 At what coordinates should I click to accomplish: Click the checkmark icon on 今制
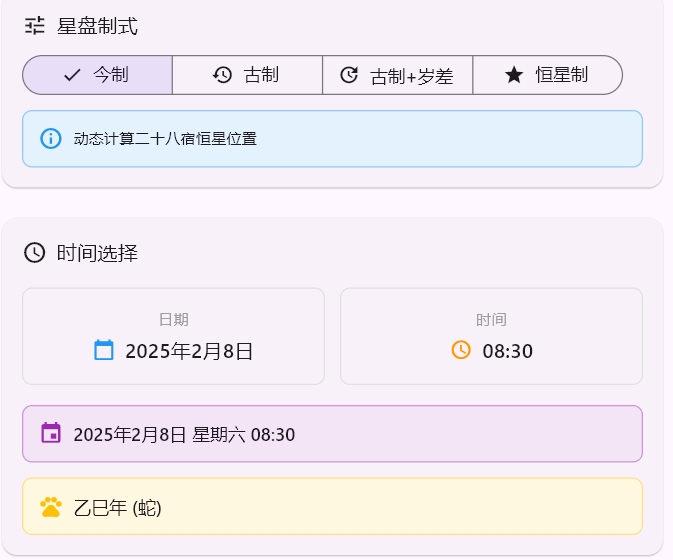pyautogui.click(x=72, y=75)
